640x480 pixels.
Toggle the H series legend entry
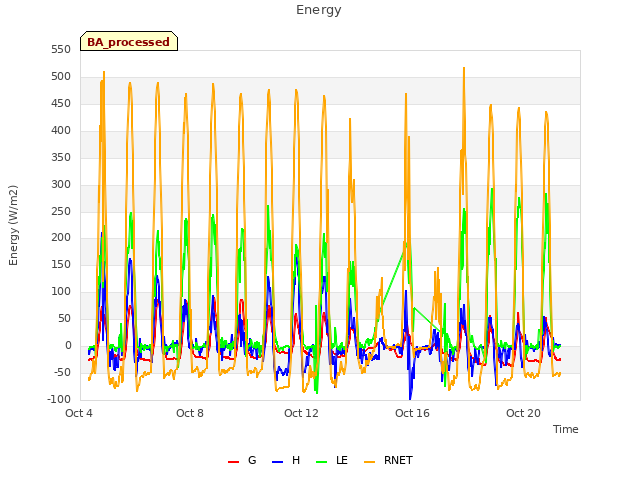[x=286, y=460]
